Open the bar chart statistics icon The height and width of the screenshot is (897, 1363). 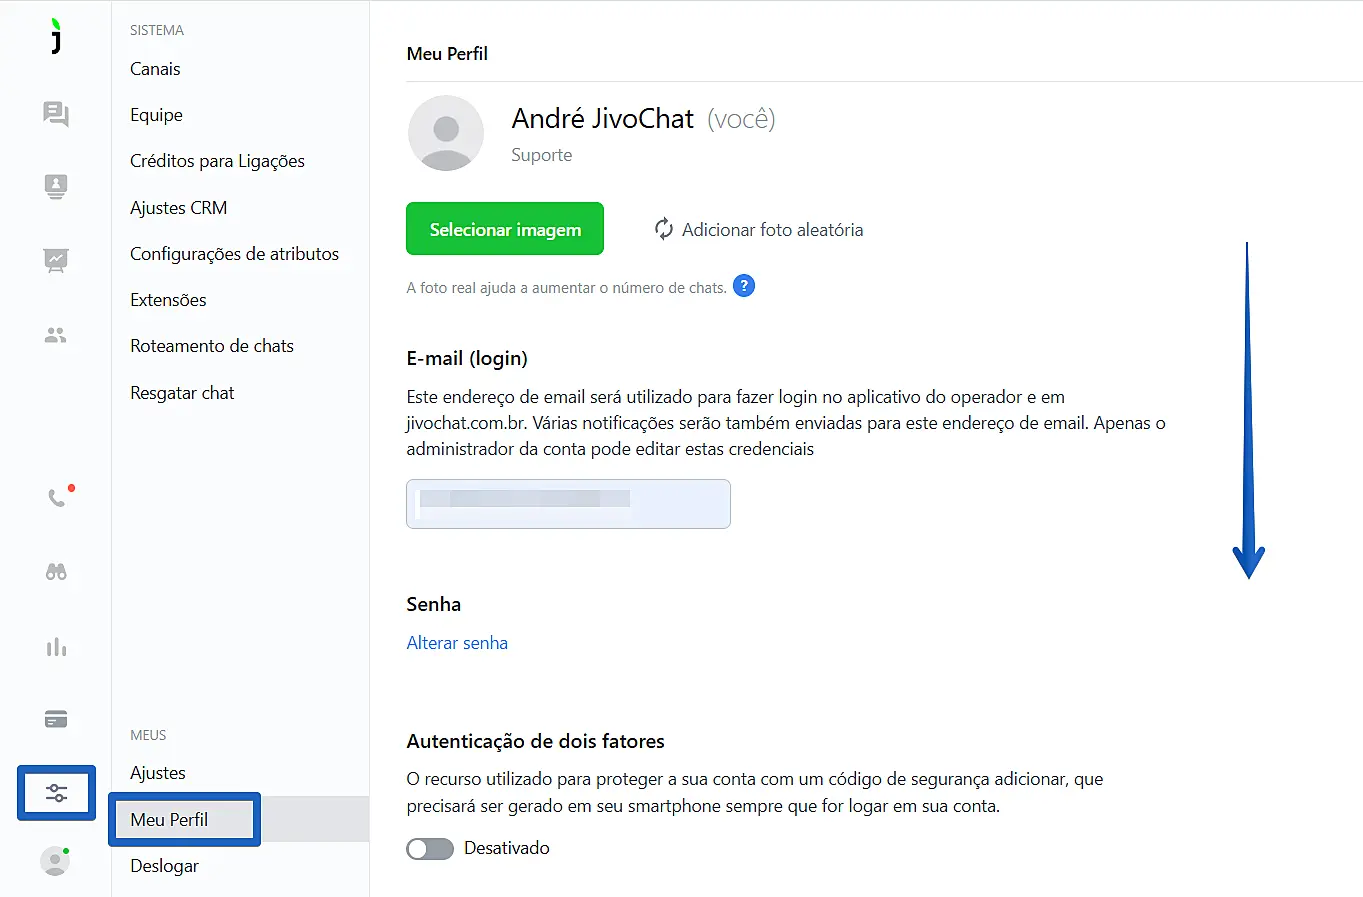56,647
